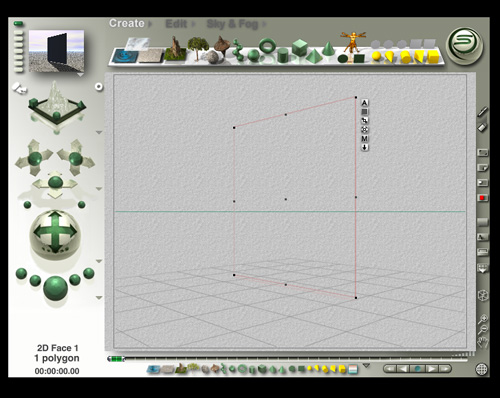Switch to the Edit palette

tap(176, 24)
